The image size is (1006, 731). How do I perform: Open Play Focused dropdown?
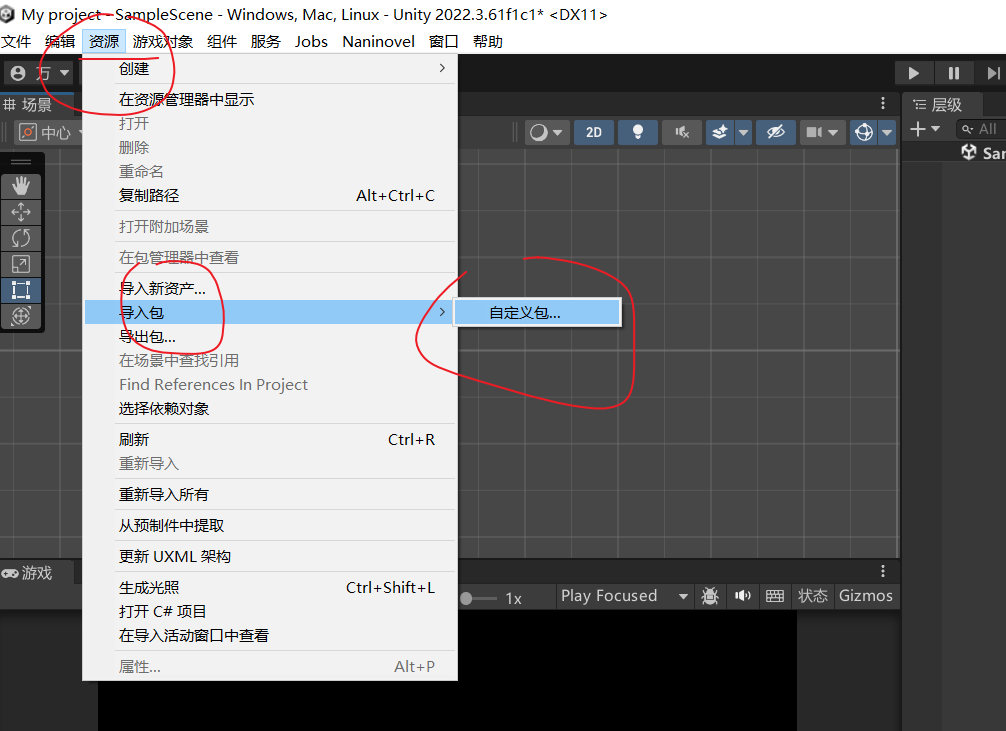point(624,596)
